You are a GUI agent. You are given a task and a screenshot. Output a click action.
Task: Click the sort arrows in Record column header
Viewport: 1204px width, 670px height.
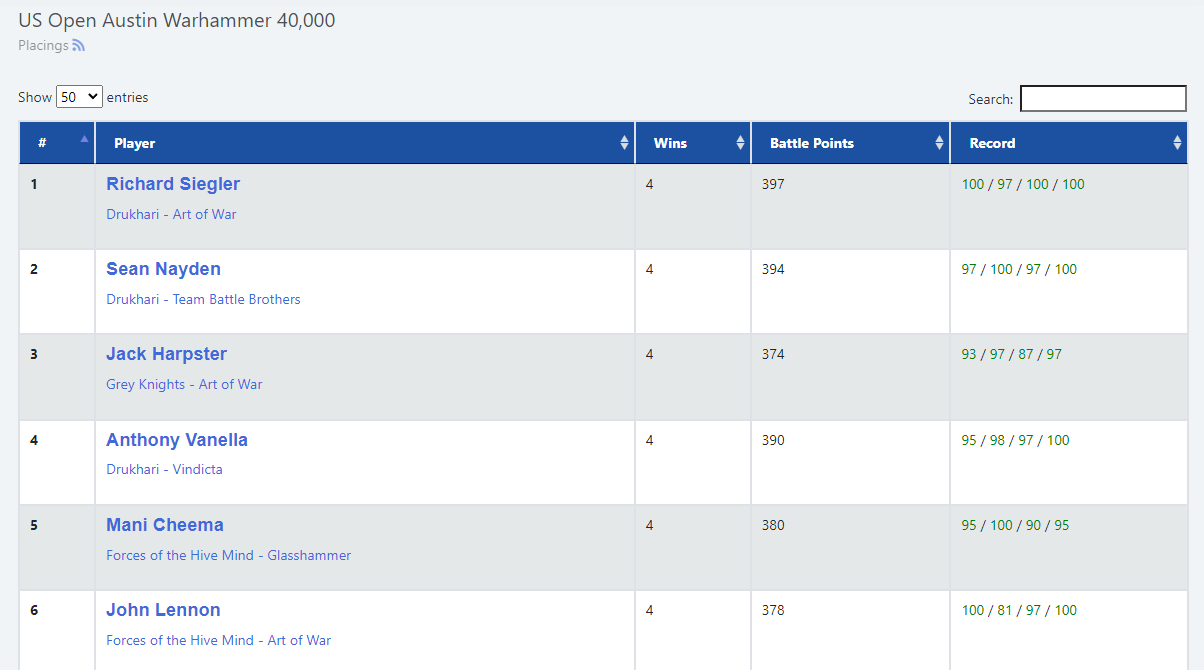coord(1177,143)
